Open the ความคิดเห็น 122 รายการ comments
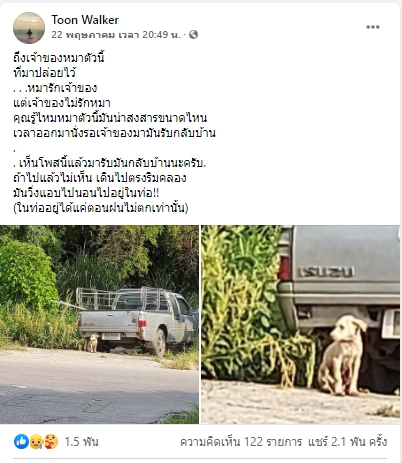The image size is (402, 463). pyautogui.click(x=241, y=442)
